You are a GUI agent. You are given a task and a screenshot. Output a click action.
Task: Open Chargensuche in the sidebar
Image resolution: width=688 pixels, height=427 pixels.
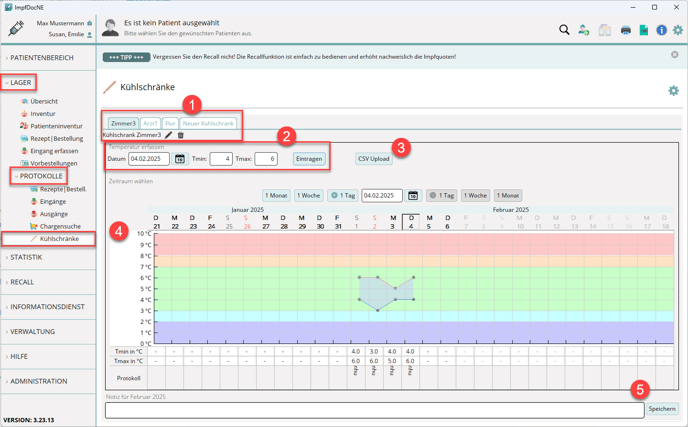[60, 227]
